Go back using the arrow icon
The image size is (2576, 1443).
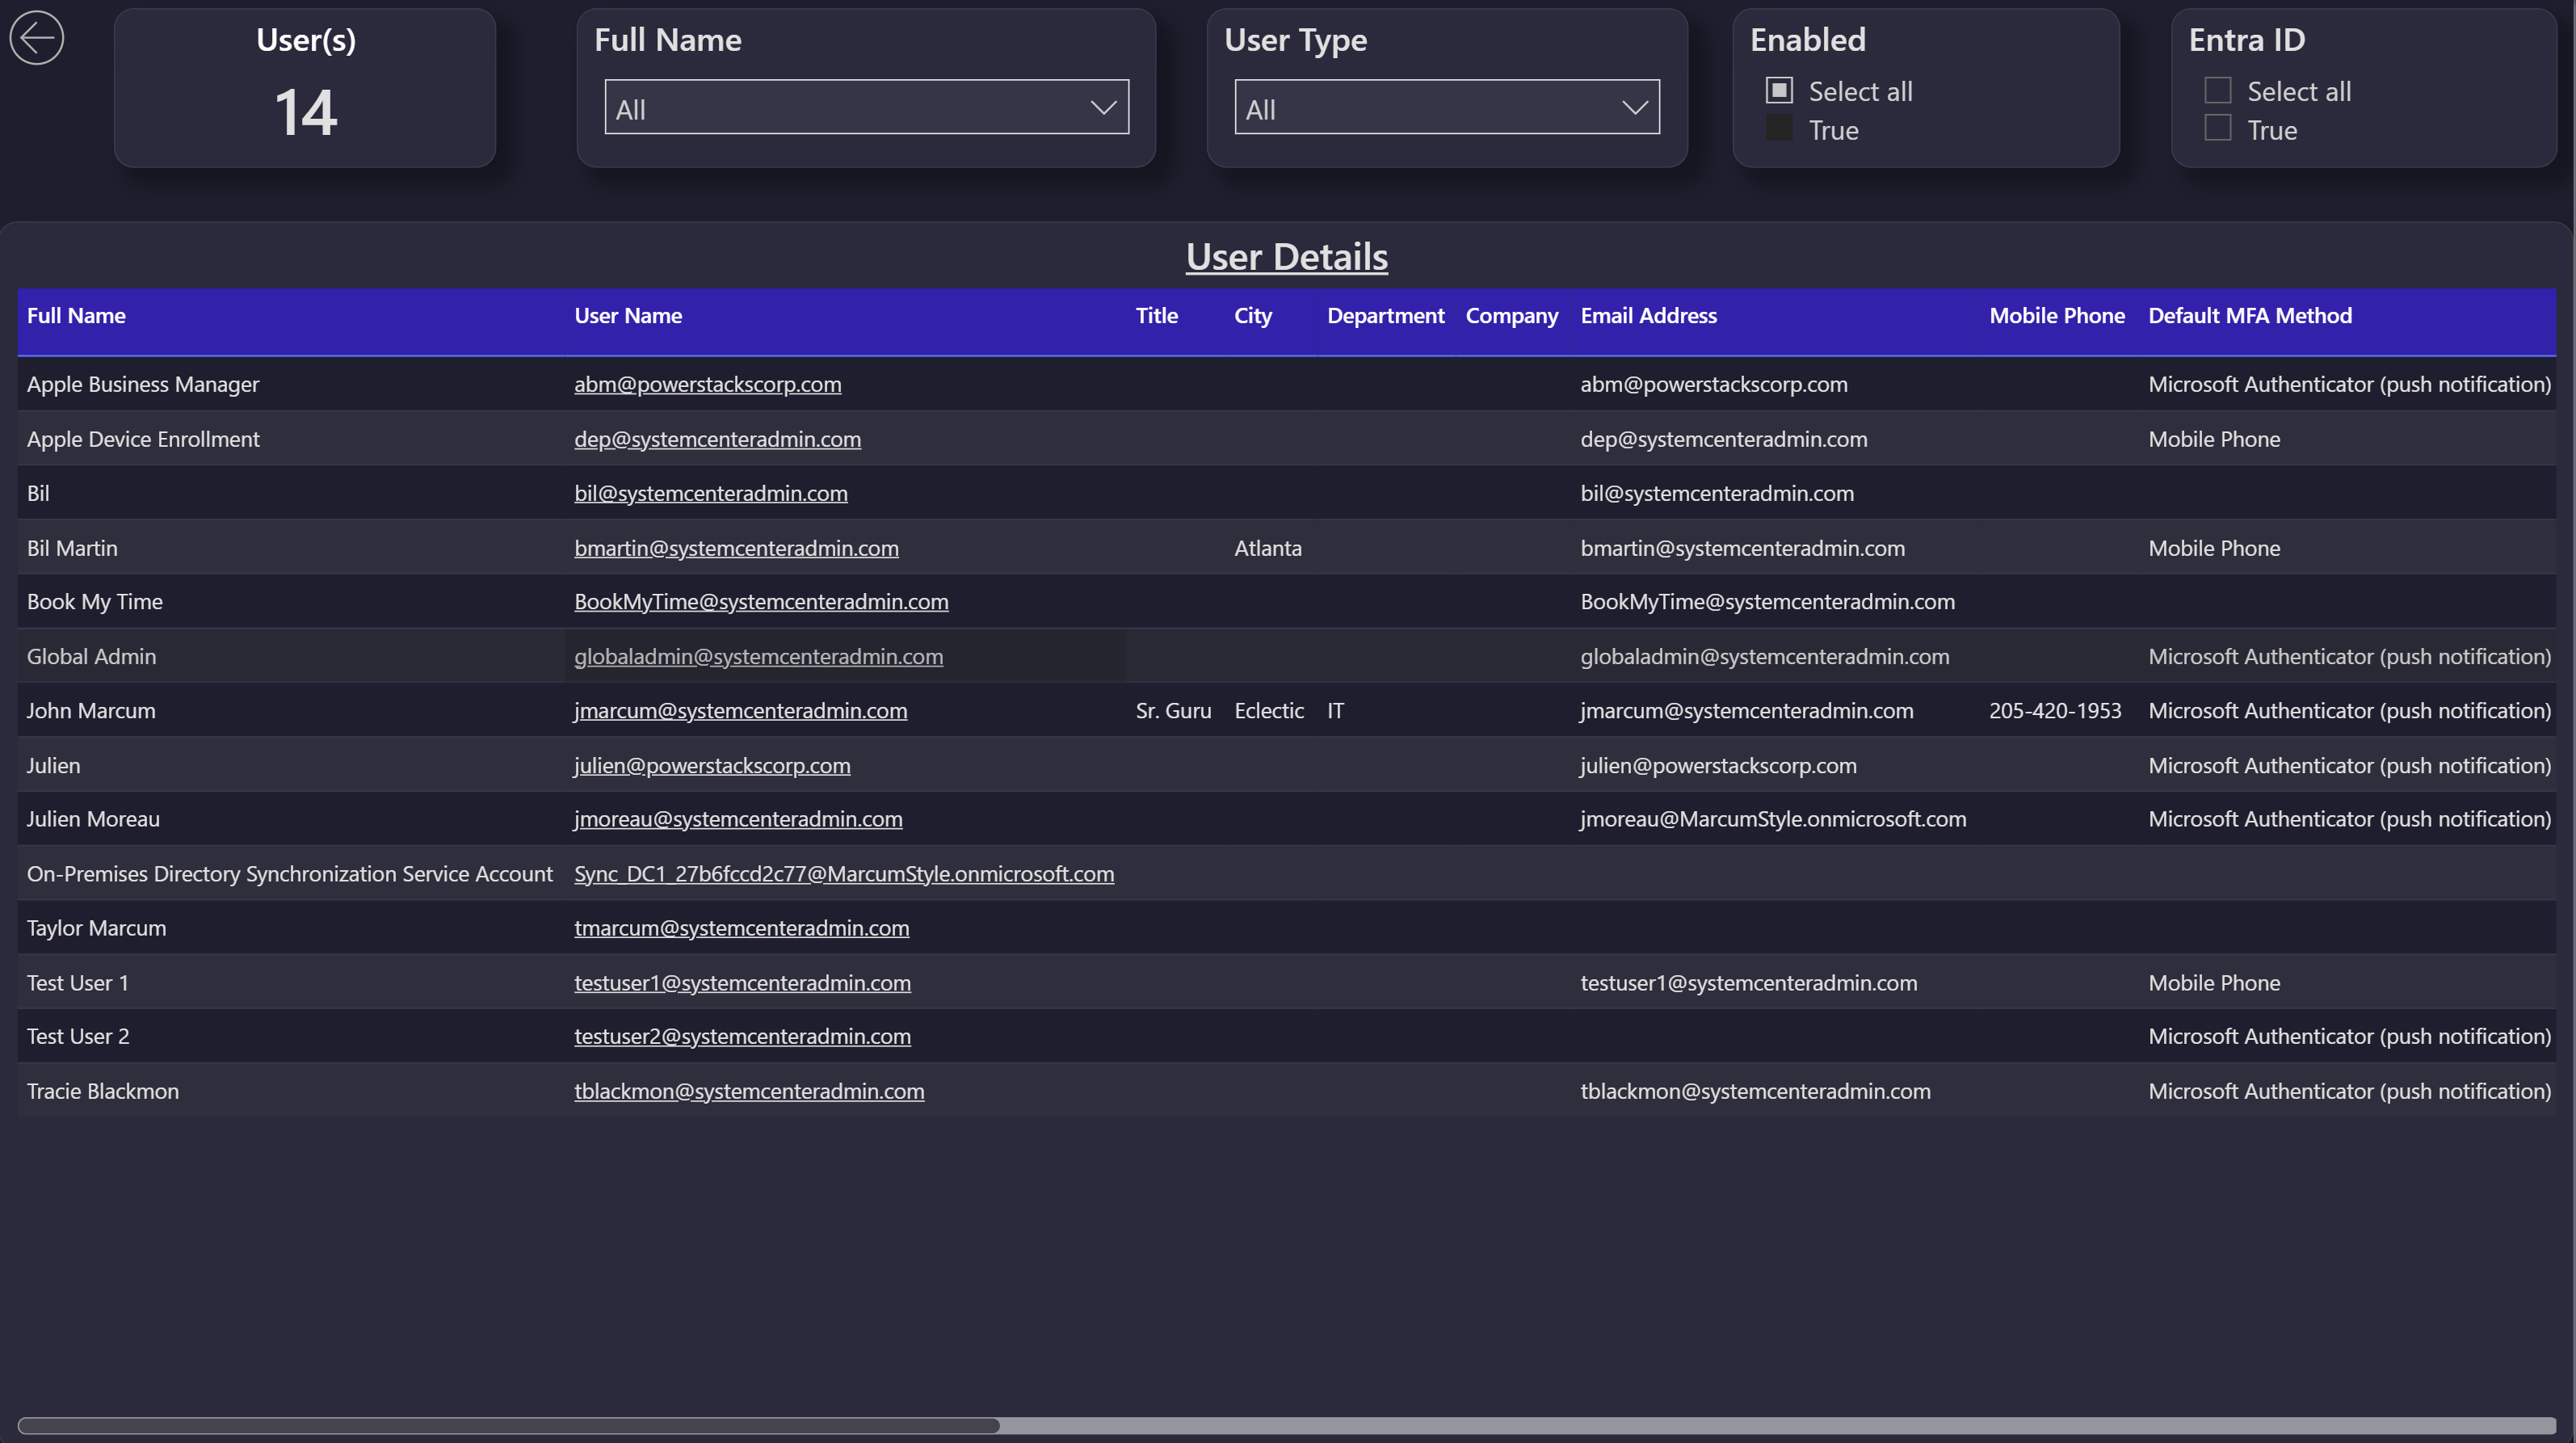point(37,38)
